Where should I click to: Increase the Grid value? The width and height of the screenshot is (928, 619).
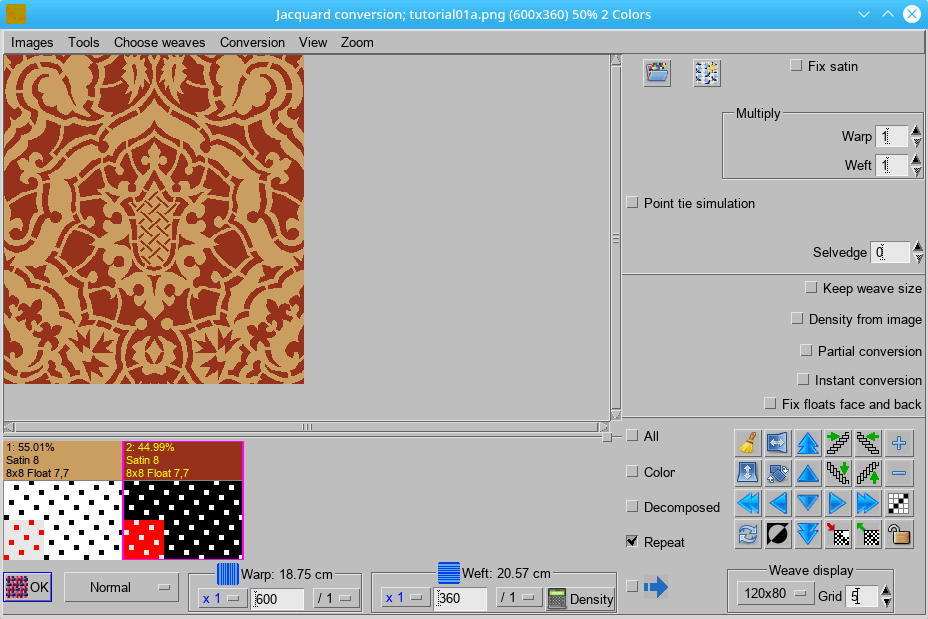tap(886, 591)
